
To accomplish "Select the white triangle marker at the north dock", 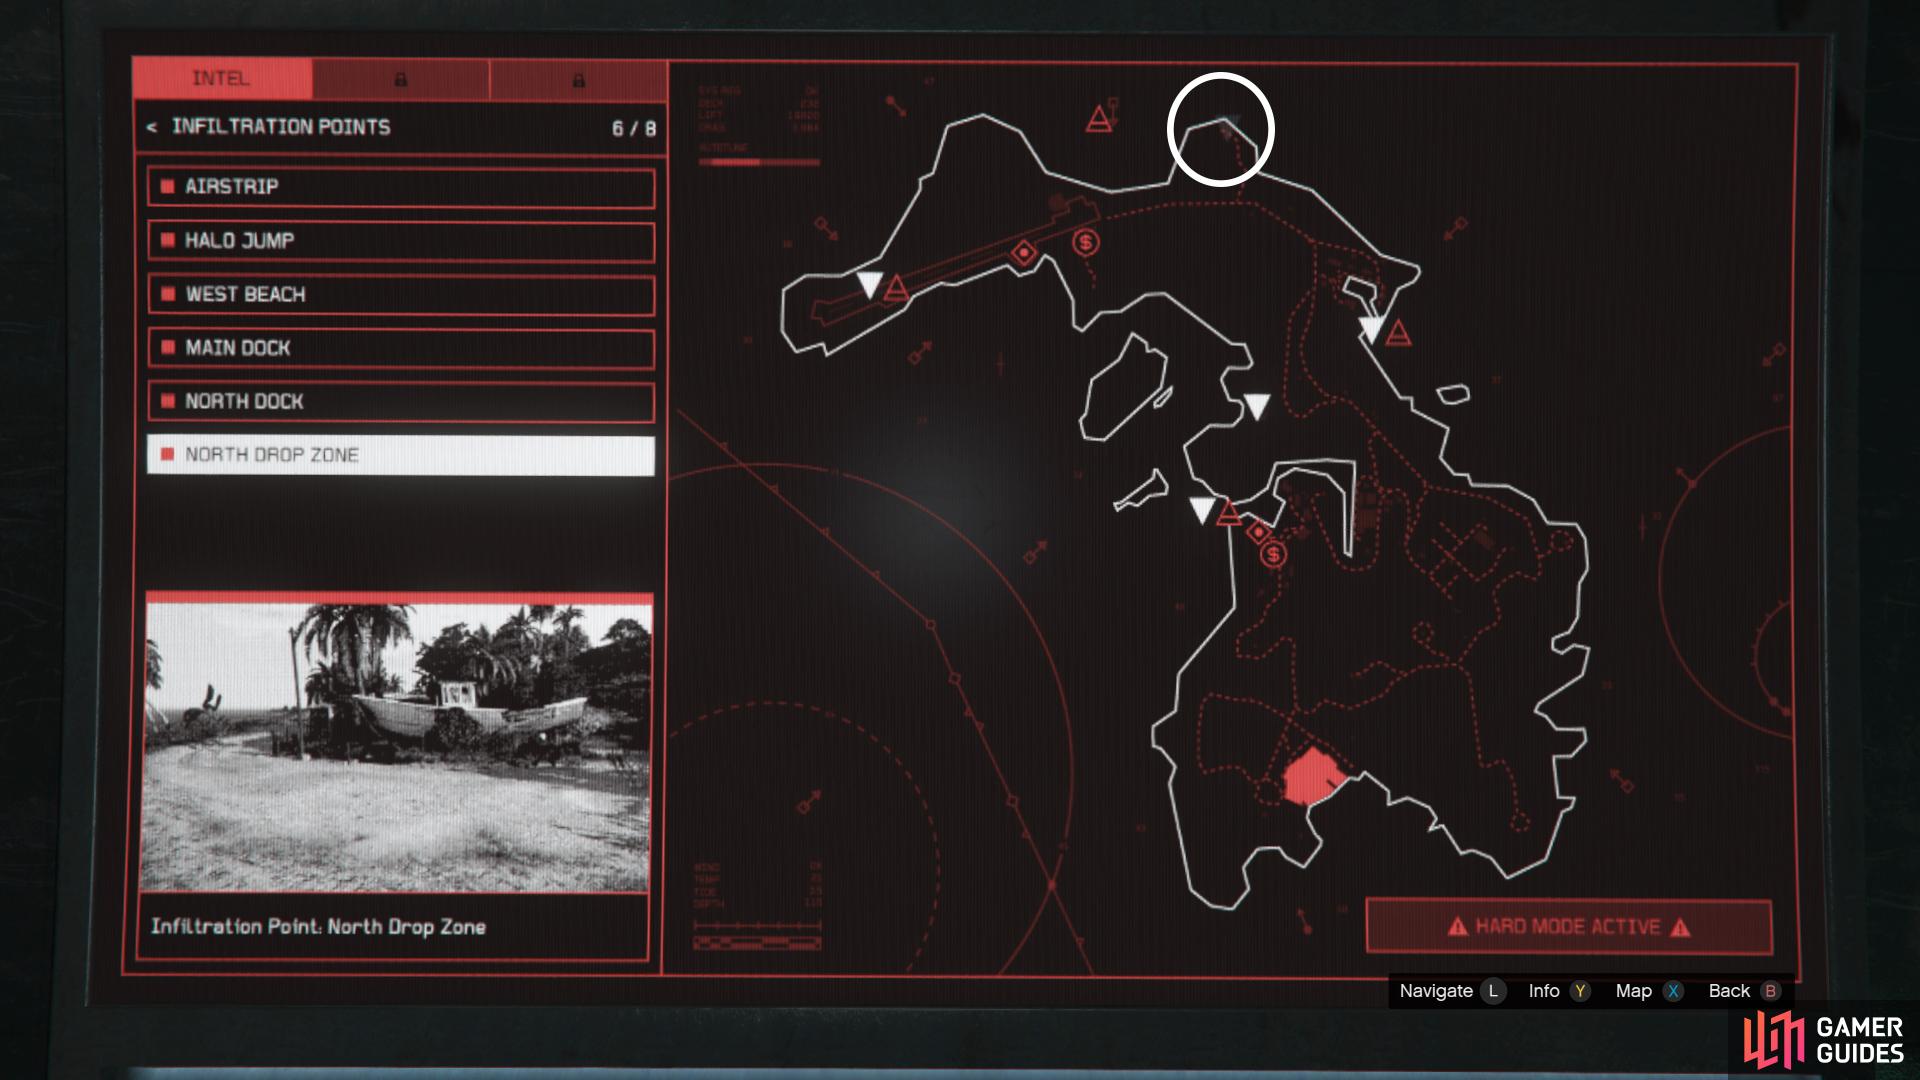I will tap(1371, 329).
